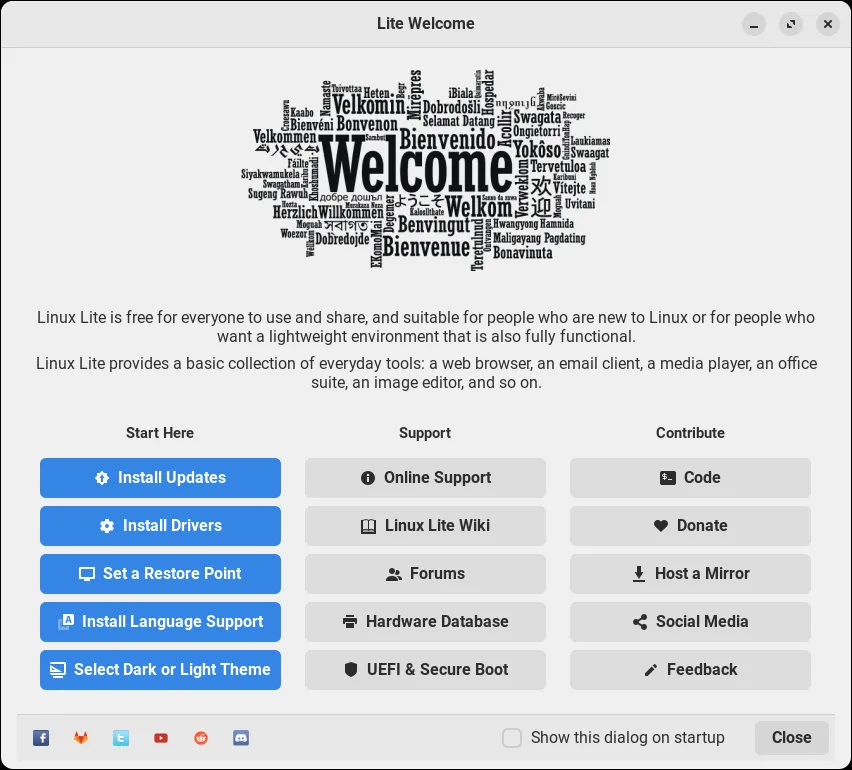Open Online Support
852x770 pixels.
coord(425,478)
